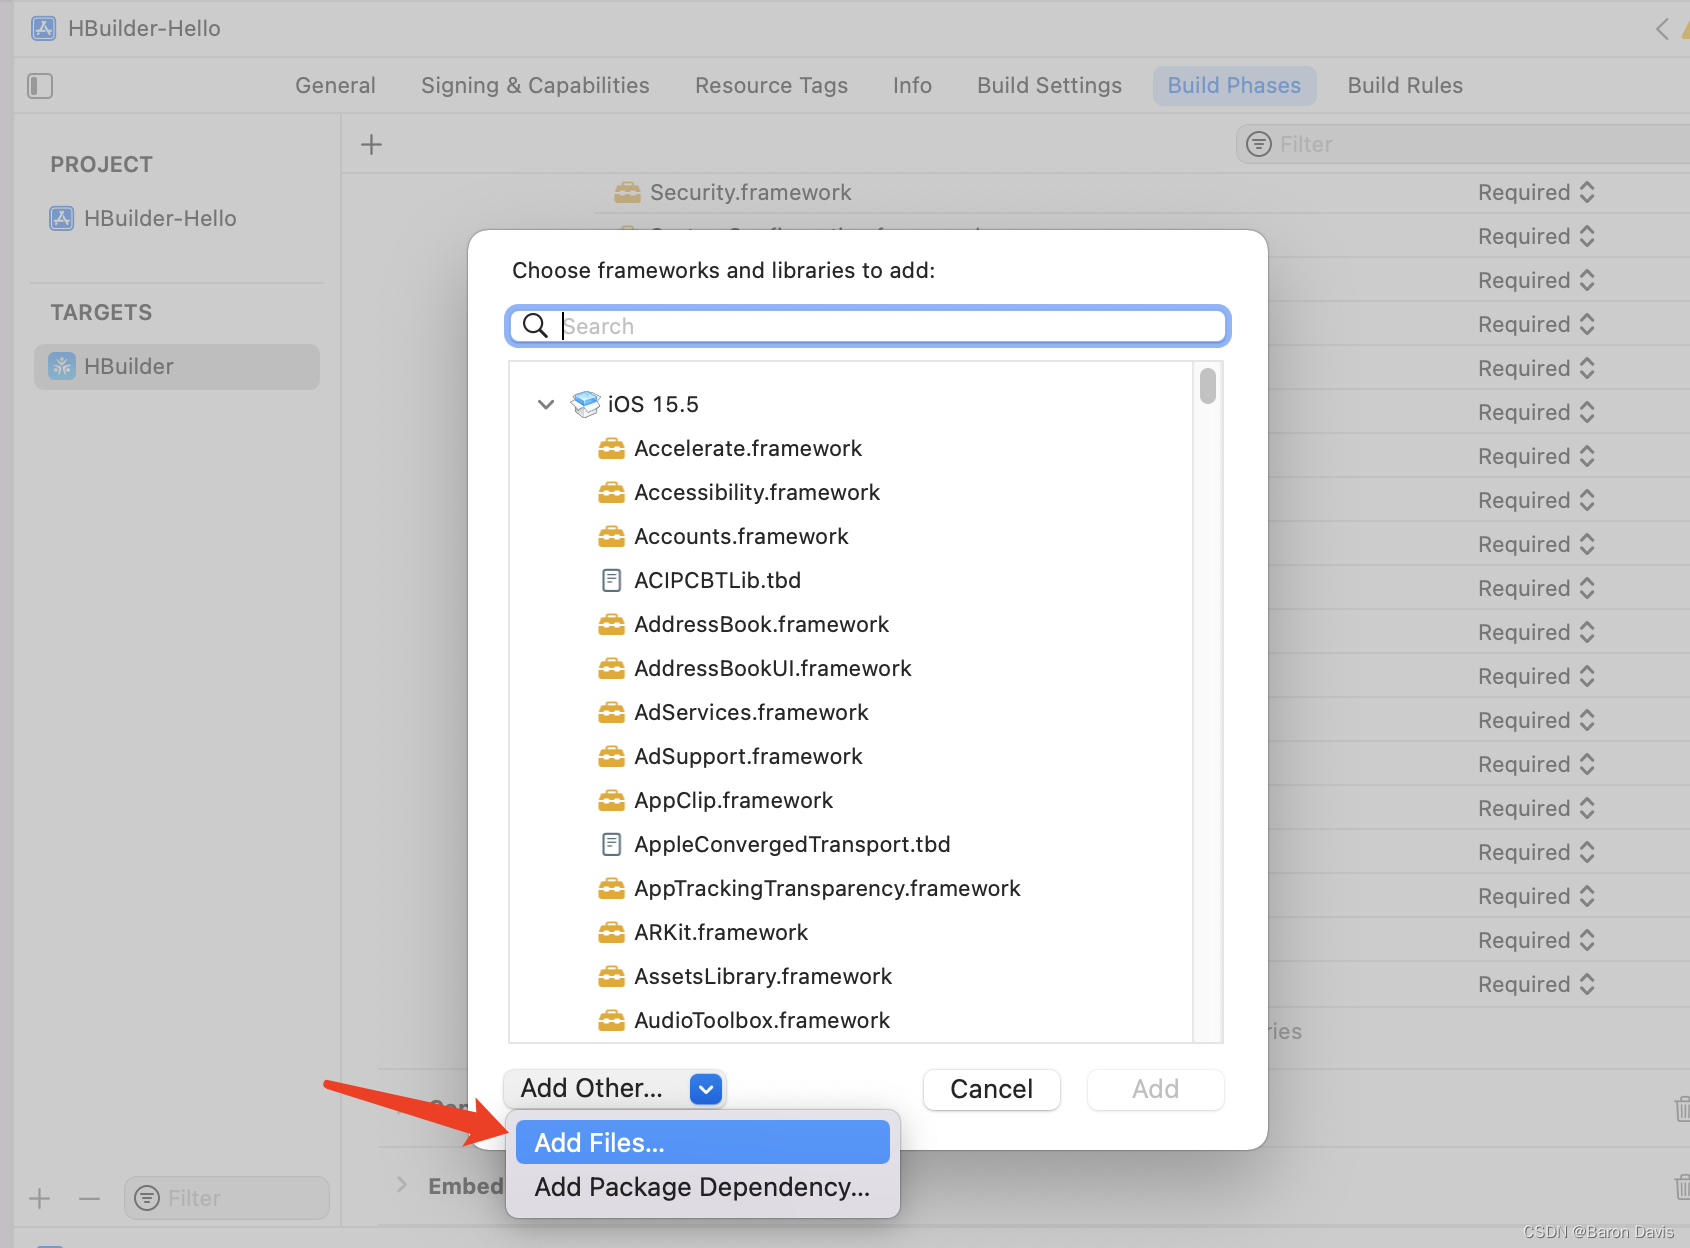The image size is (1690, 1248).
Task: Open the Build Settings tab
Action: 1049,86
